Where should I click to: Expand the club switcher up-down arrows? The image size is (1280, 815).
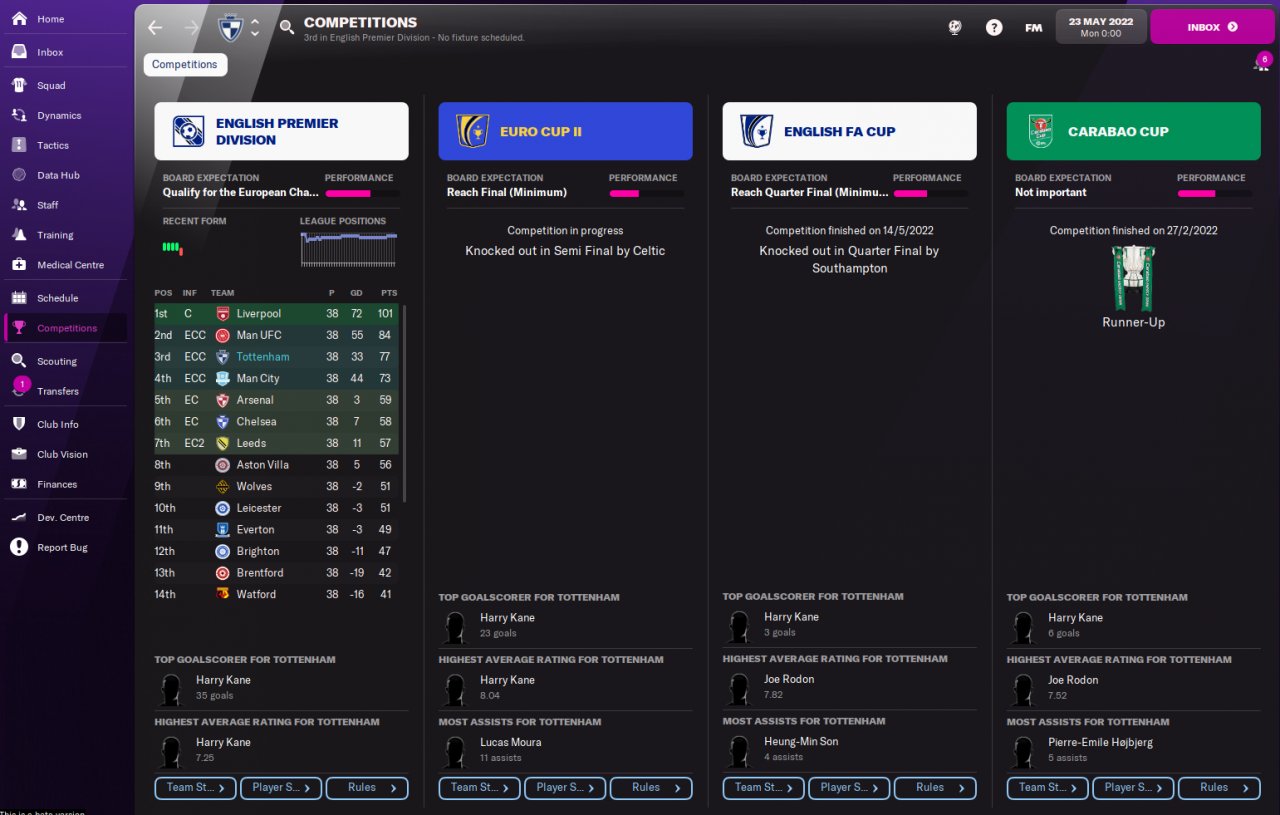pyautogui.click(x=255, y=28)
